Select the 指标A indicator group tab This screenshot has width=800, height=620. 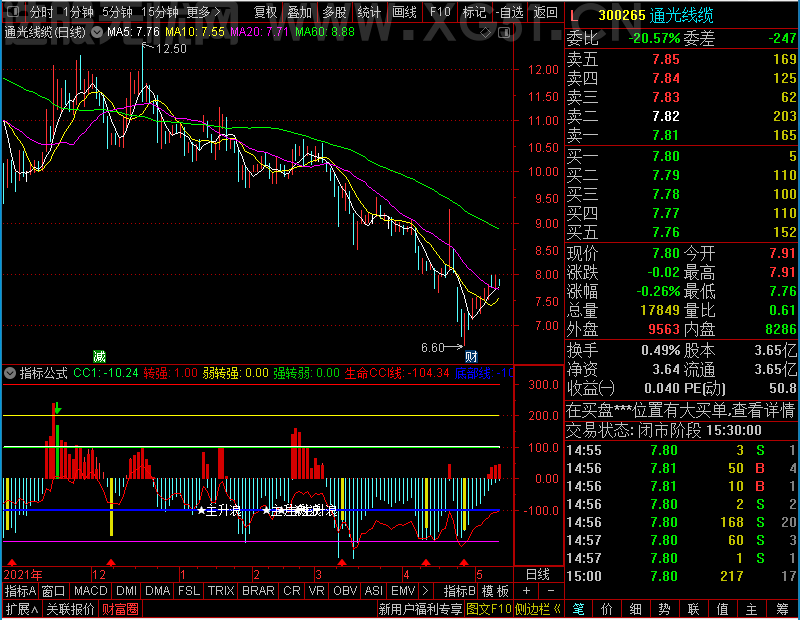click(20, 591)
